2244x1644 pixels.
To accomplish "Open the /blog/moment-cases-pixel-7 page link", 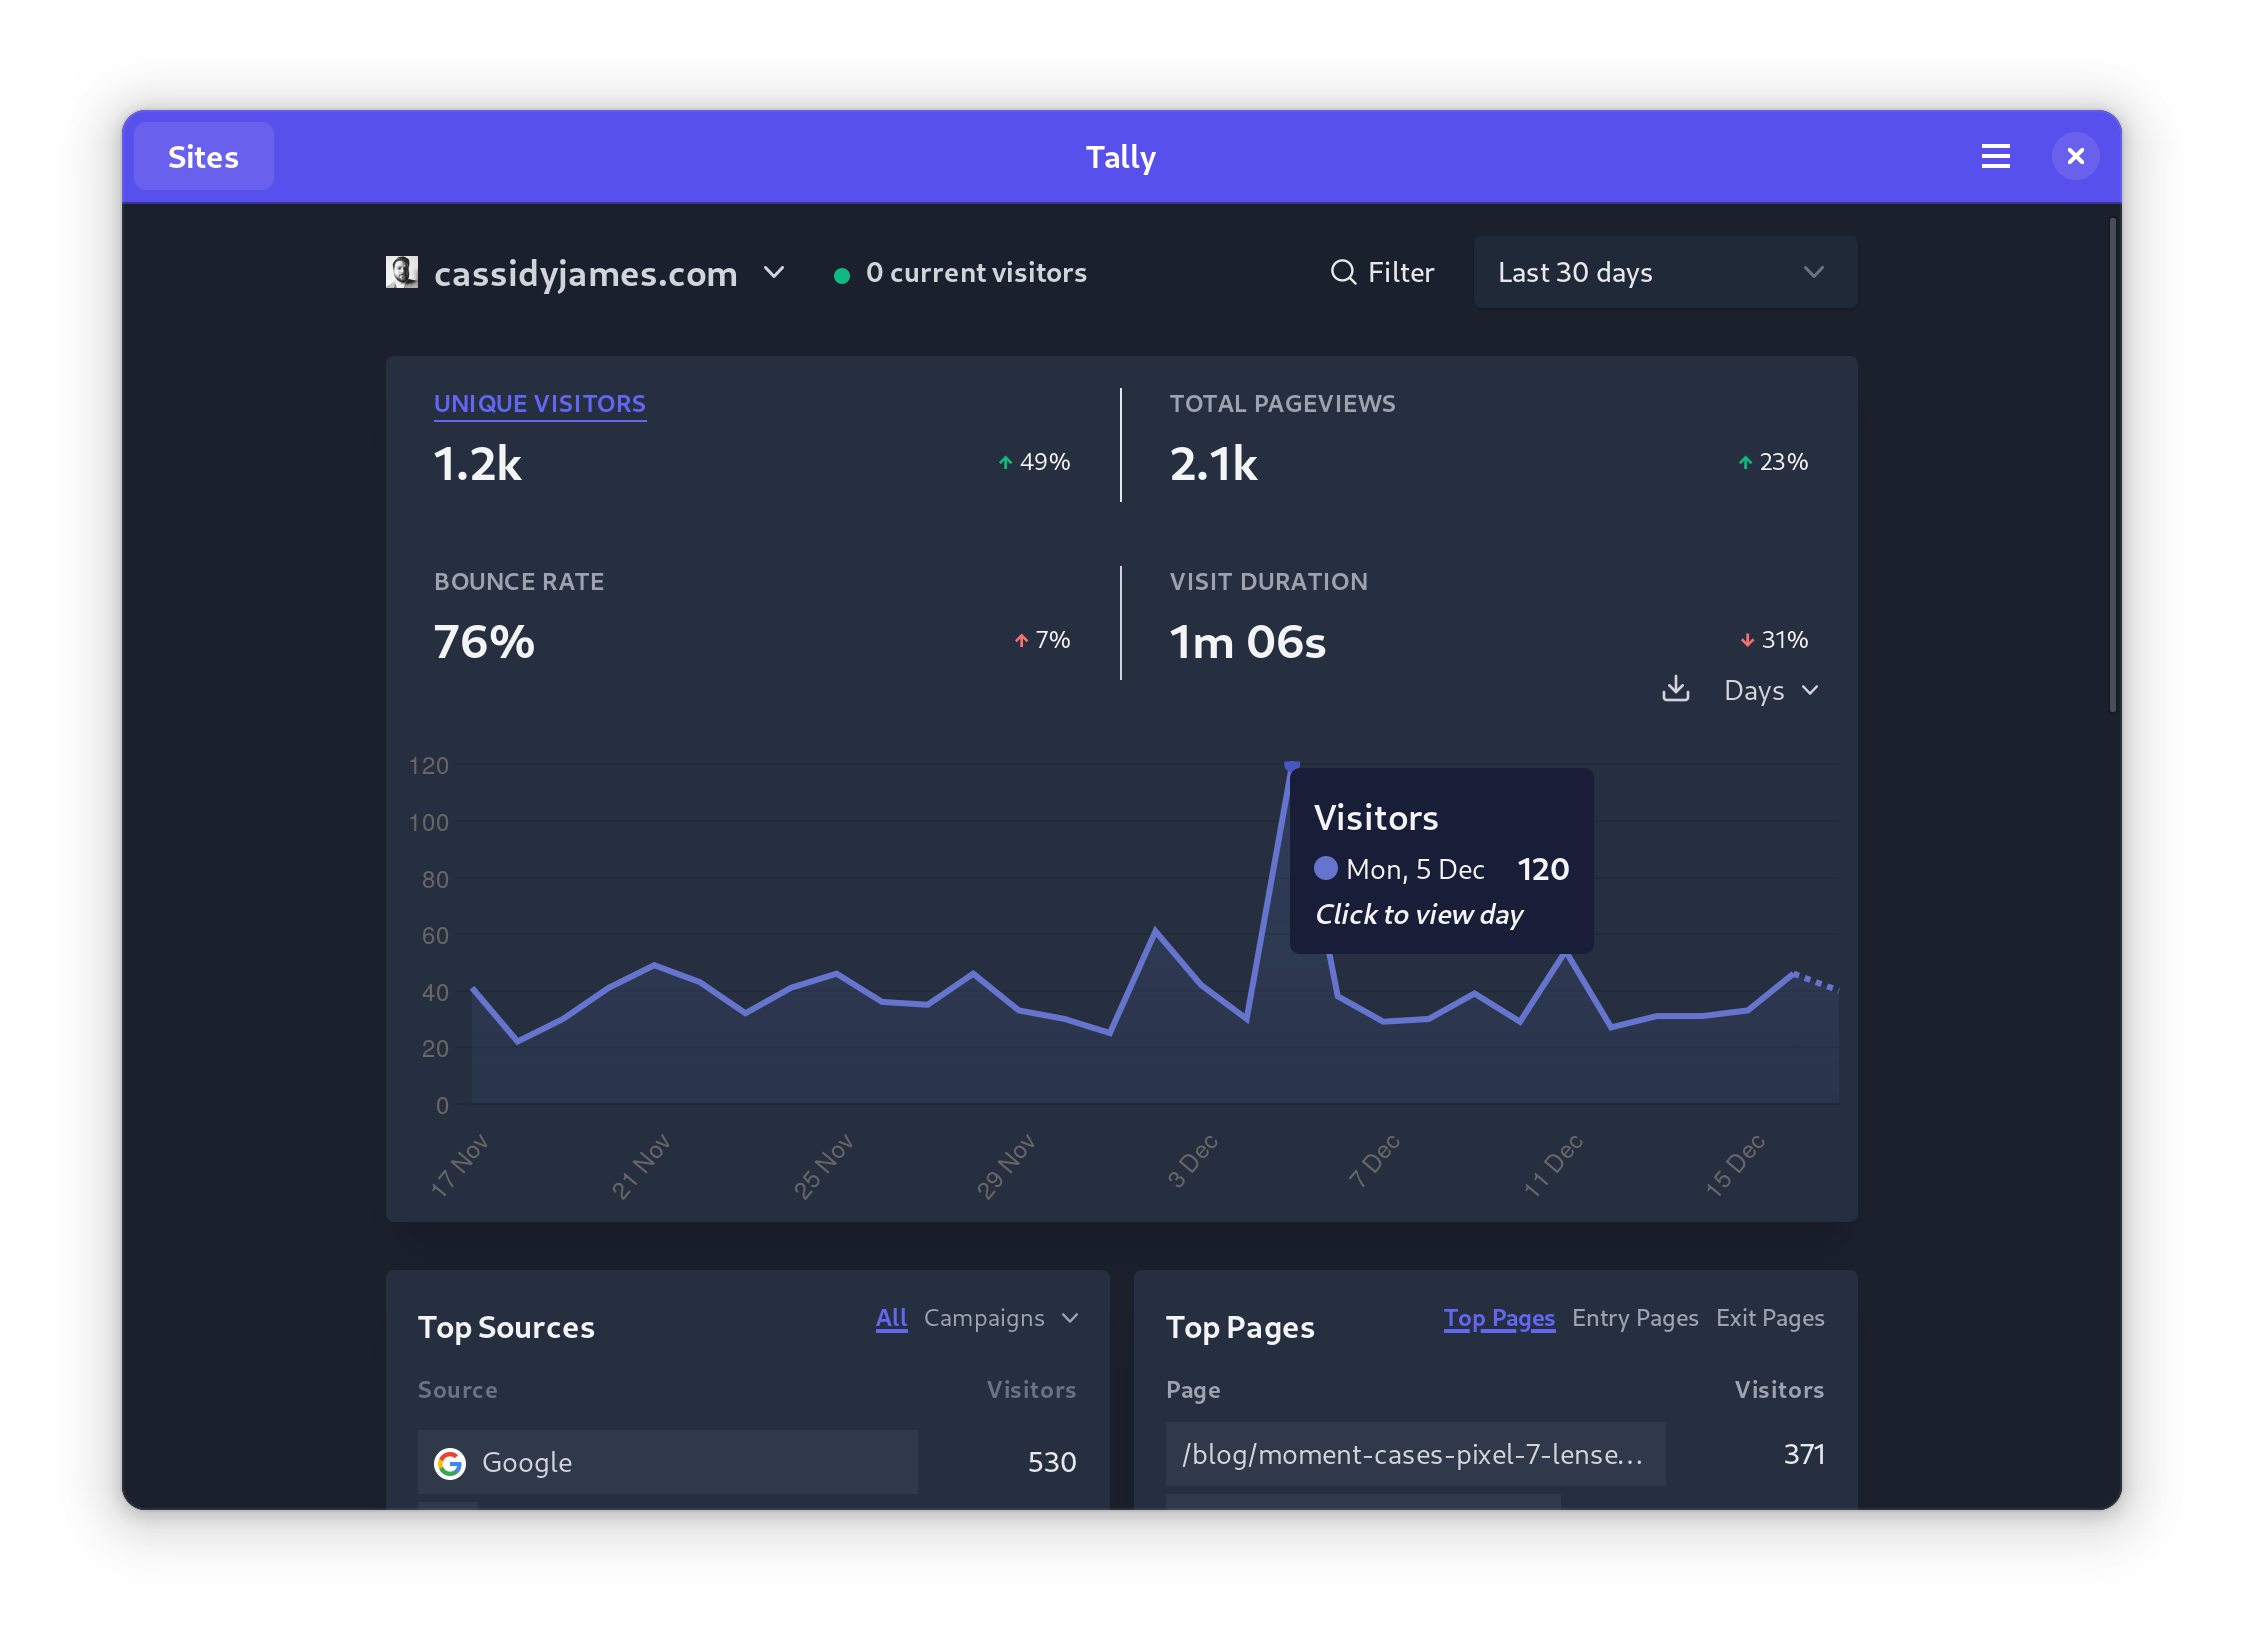I will [1412, 1454].
